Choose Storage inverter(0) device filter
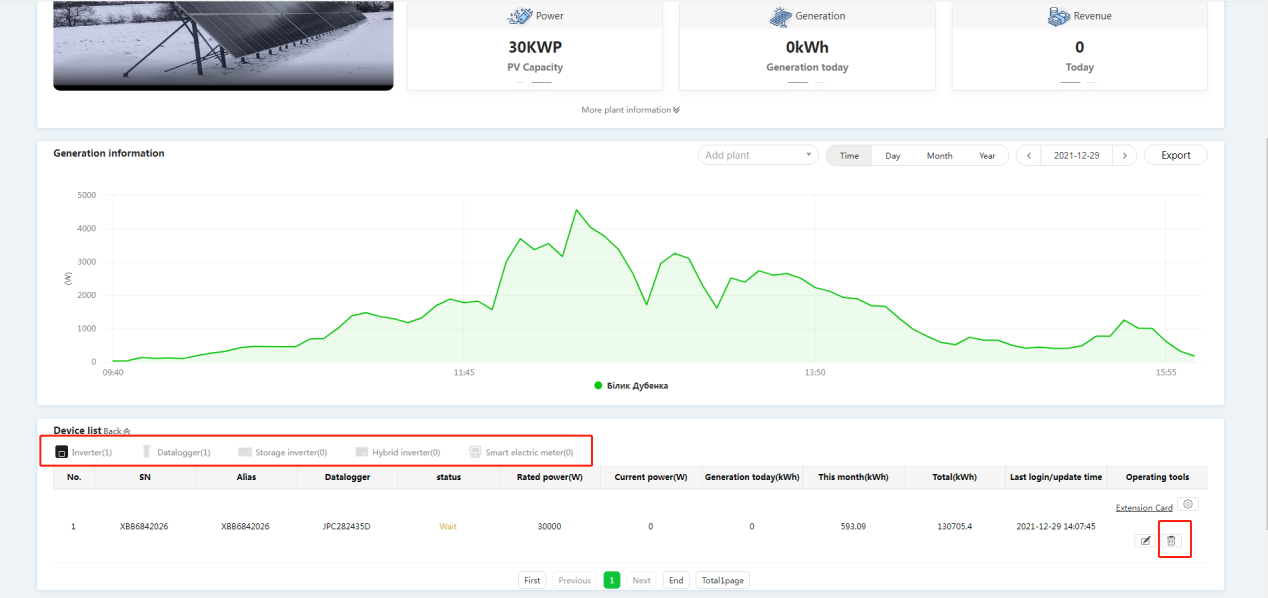1268x598 pixels. coord(283,452)
